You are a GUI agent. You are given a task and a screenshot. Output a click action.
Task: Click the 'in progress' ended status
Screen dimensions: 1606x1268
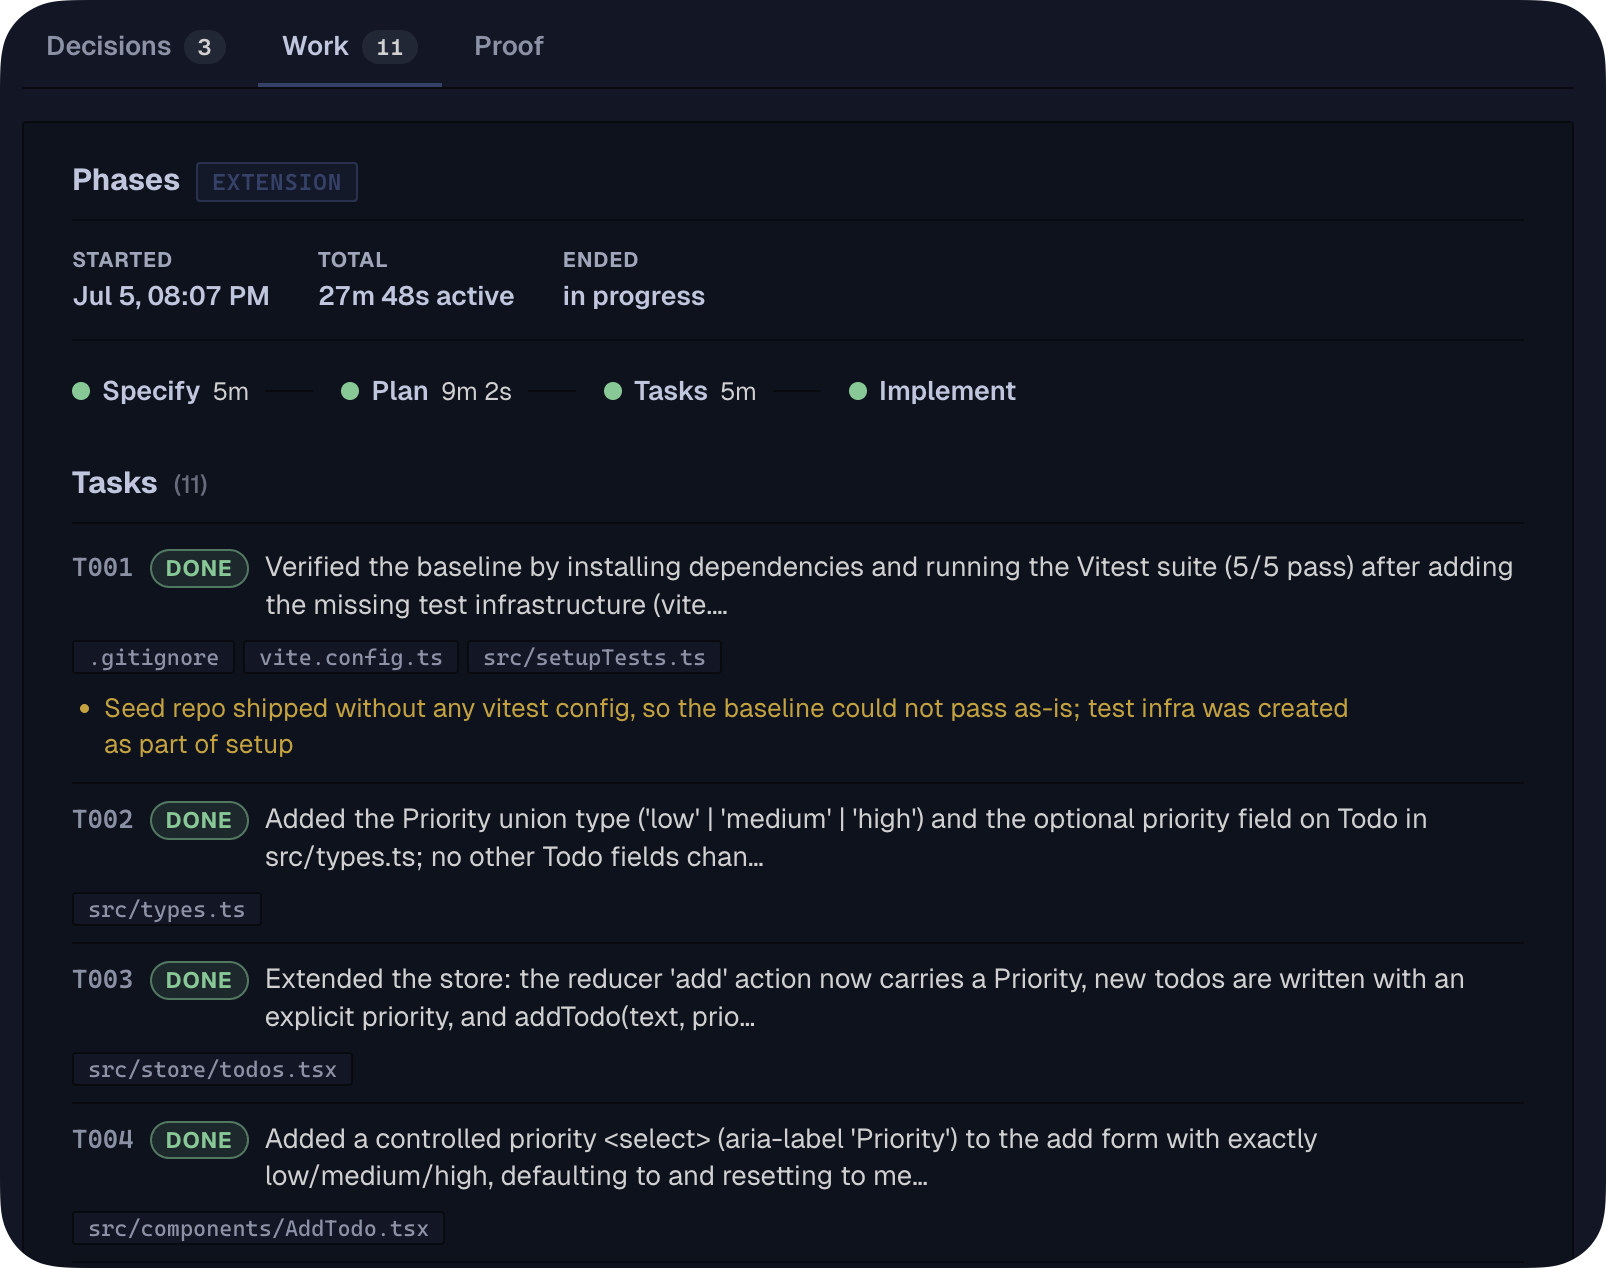[x=634, y=296]
